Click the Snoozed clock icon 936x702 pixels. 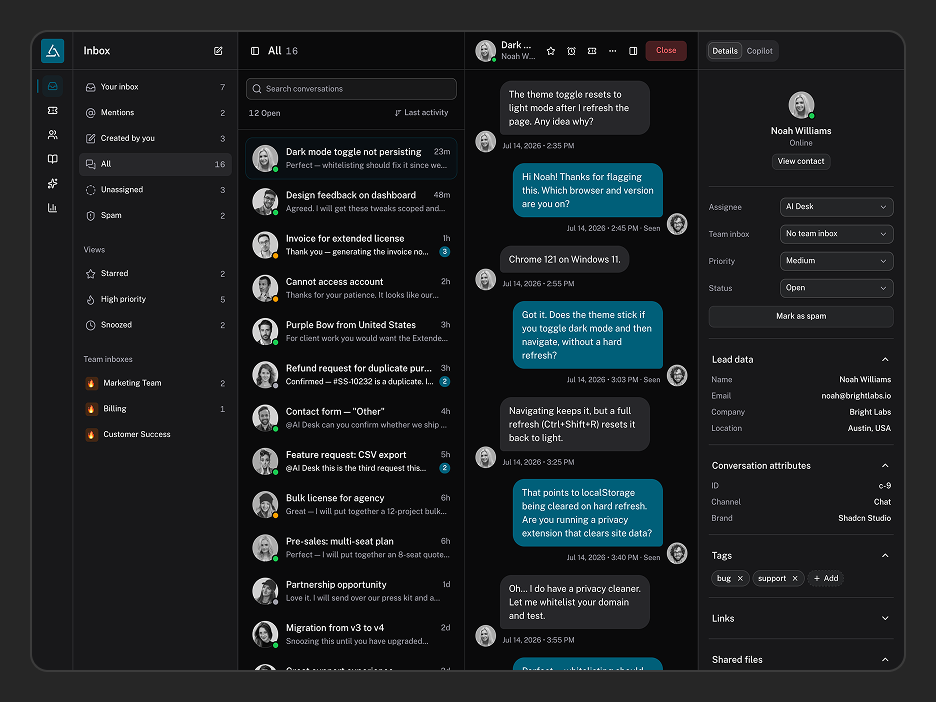(91, 325)
